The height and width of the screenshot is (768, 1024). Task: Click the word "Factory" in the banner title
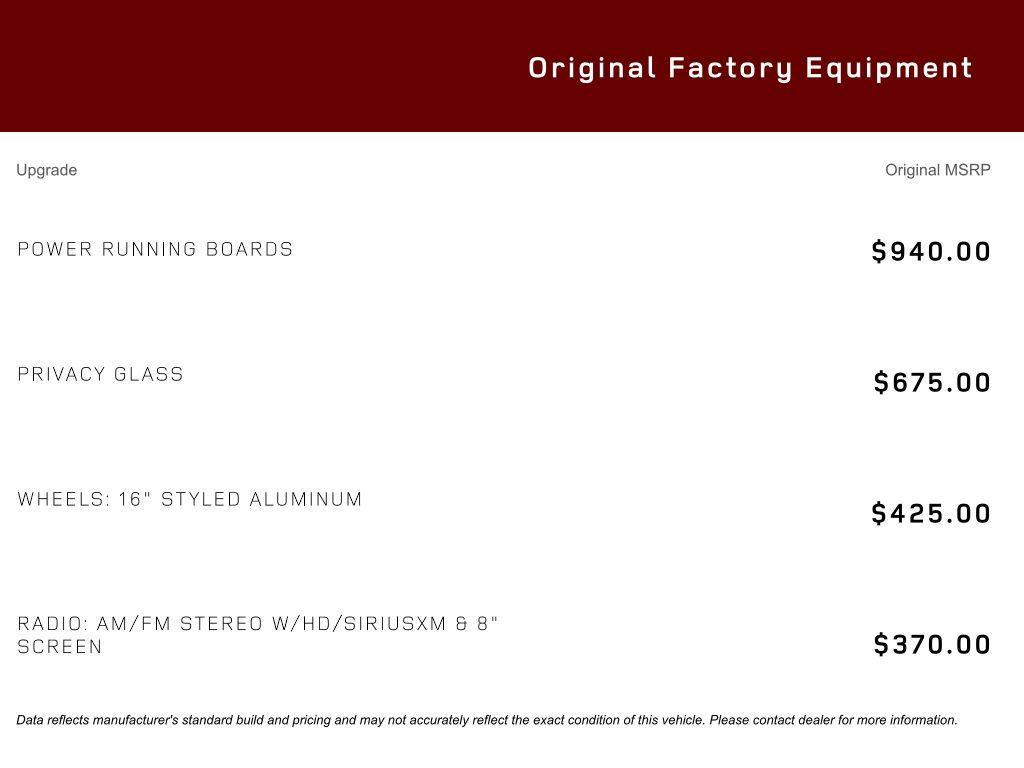[730, 68]
